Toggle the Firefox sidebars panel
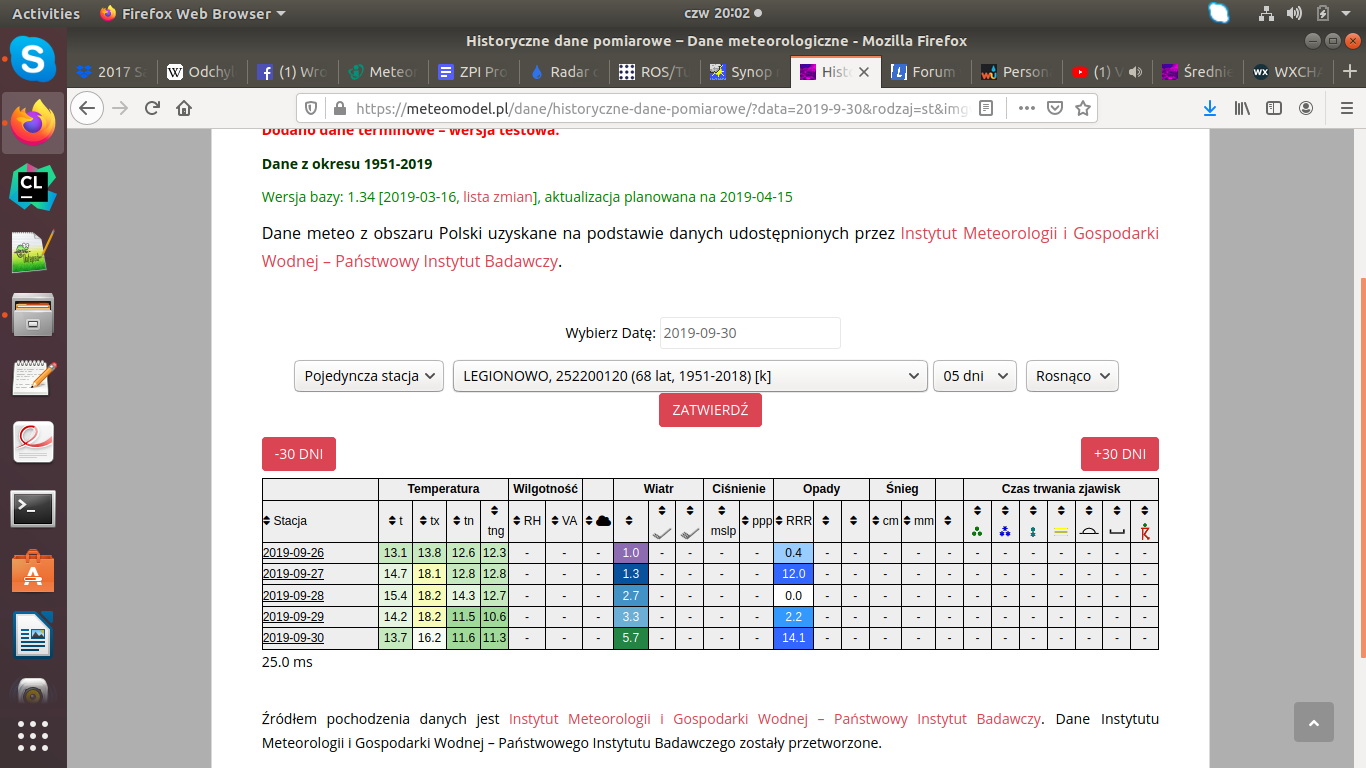The image size is (1366, 768). (x=1273, y=108)
